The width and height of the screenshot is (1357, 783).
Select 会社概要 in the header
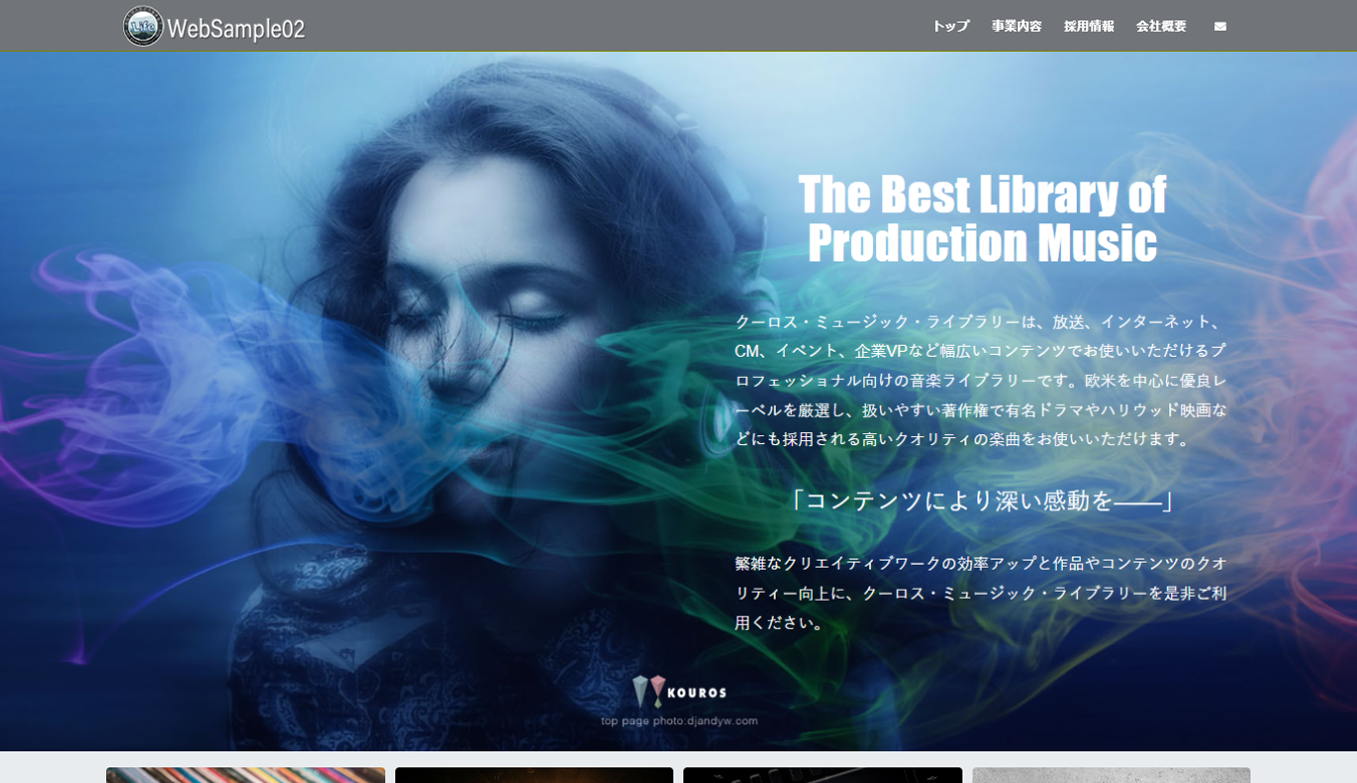pyautogui.click(x=1160, y=26)
